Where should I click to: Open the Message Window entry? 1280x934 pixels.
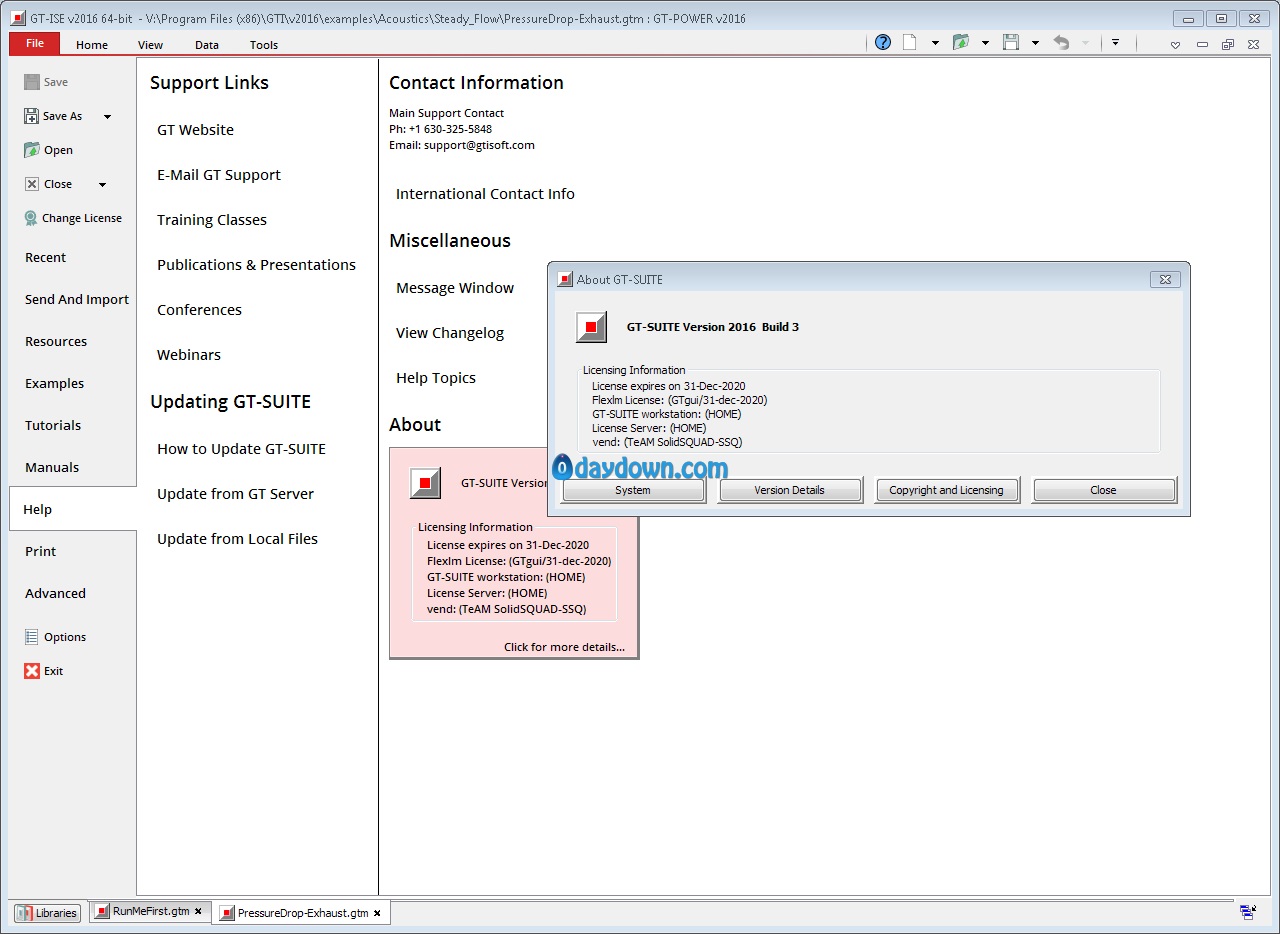[x=455, y=288]
